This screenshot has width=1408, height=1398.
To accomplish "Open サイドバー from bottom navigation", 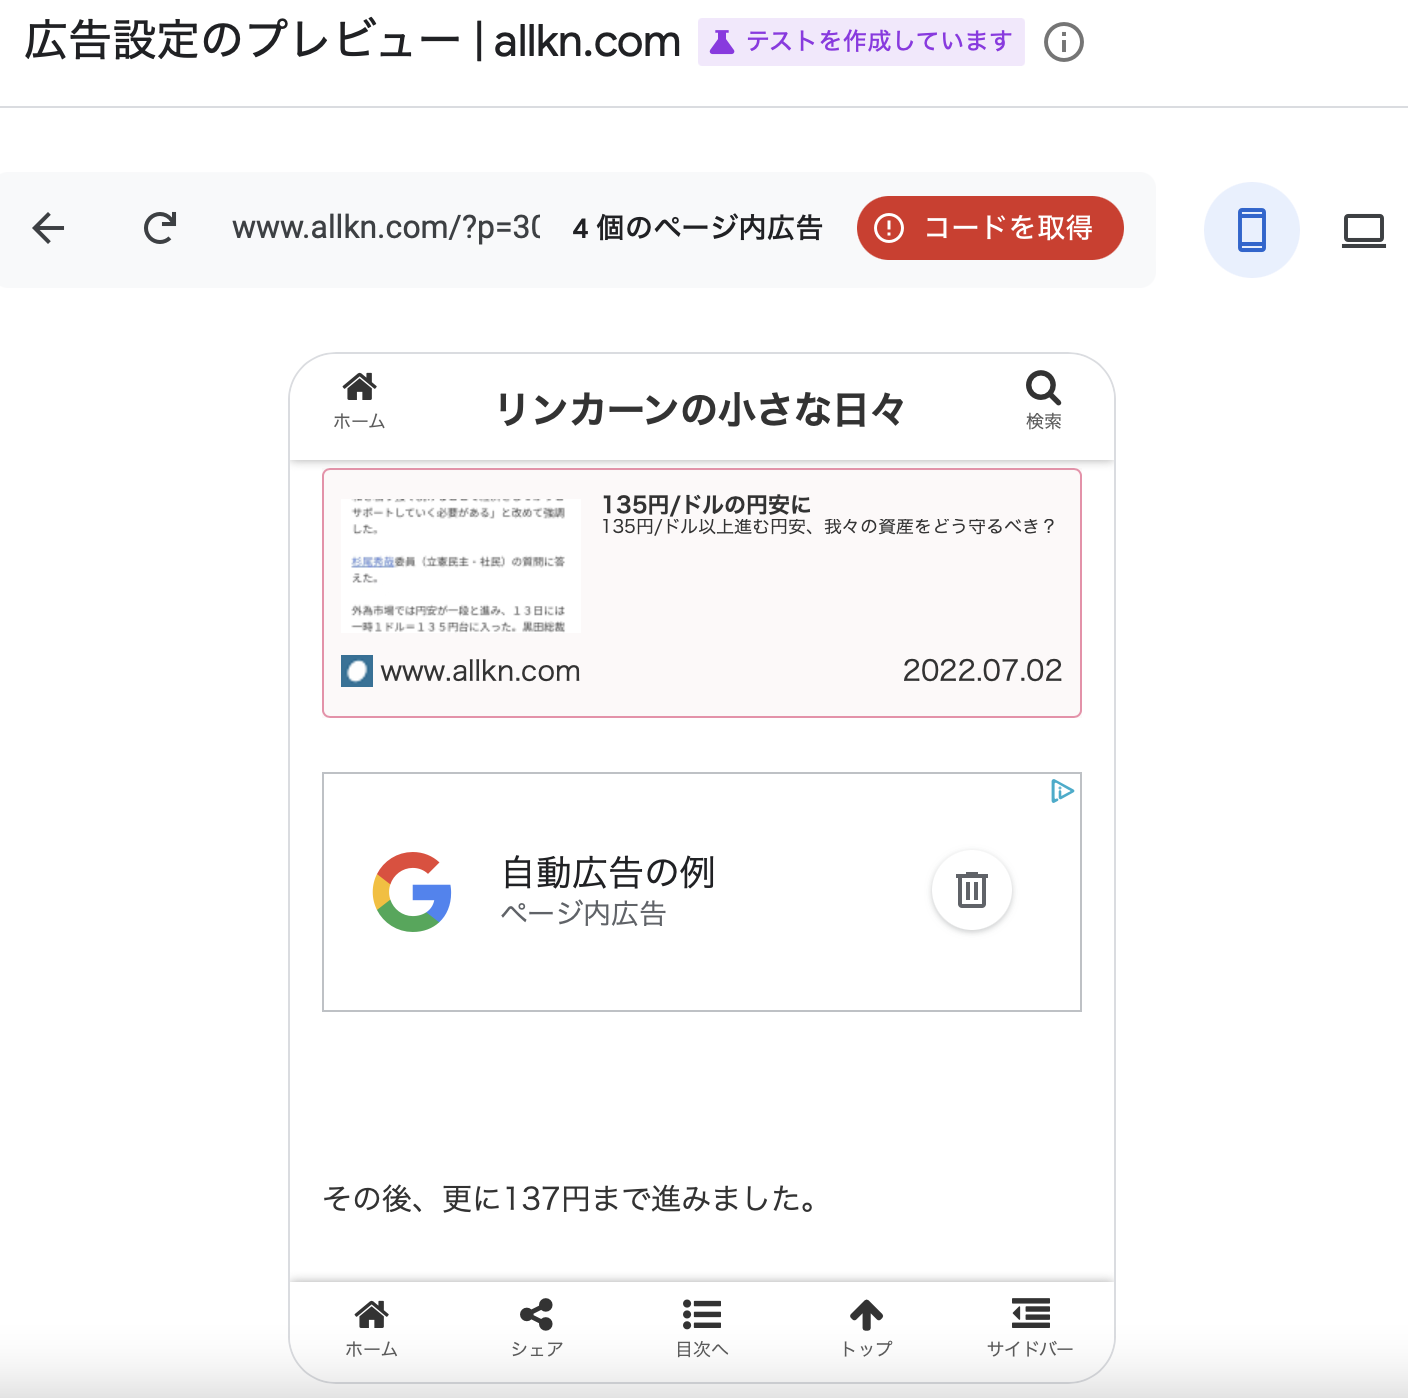I will (x=1031, y=1329).
